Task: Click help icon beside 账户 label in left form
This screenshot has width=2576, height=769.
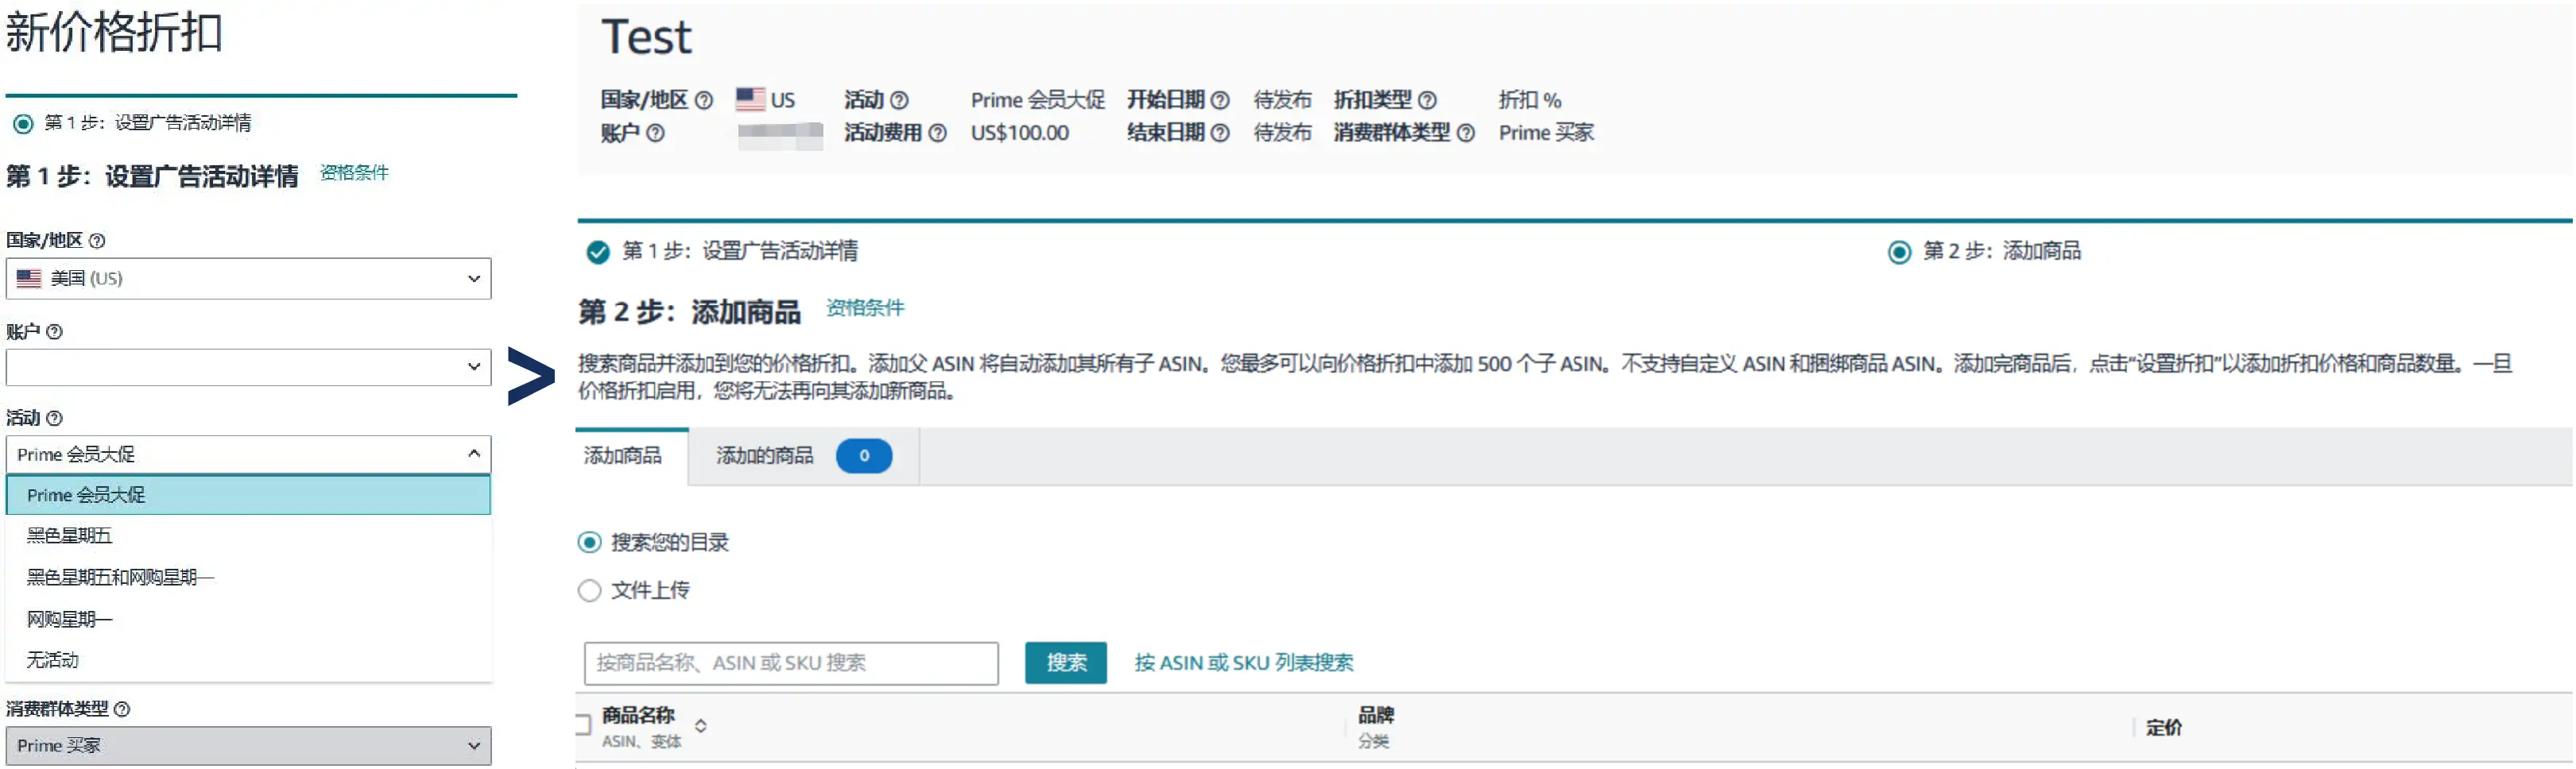Action: (x=55, y=332)
